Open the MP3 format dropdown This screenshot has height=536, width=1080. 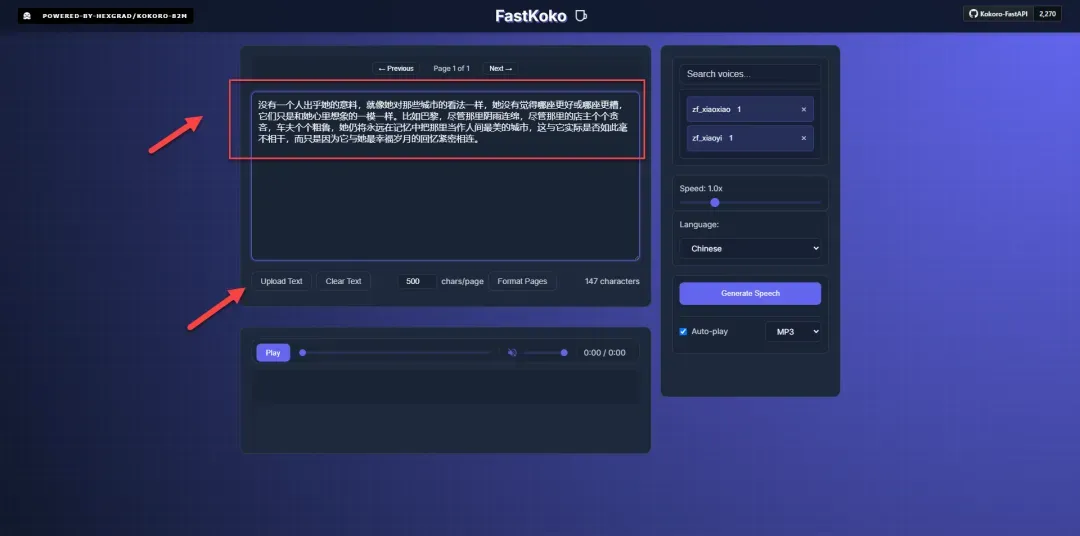(793, 331)
